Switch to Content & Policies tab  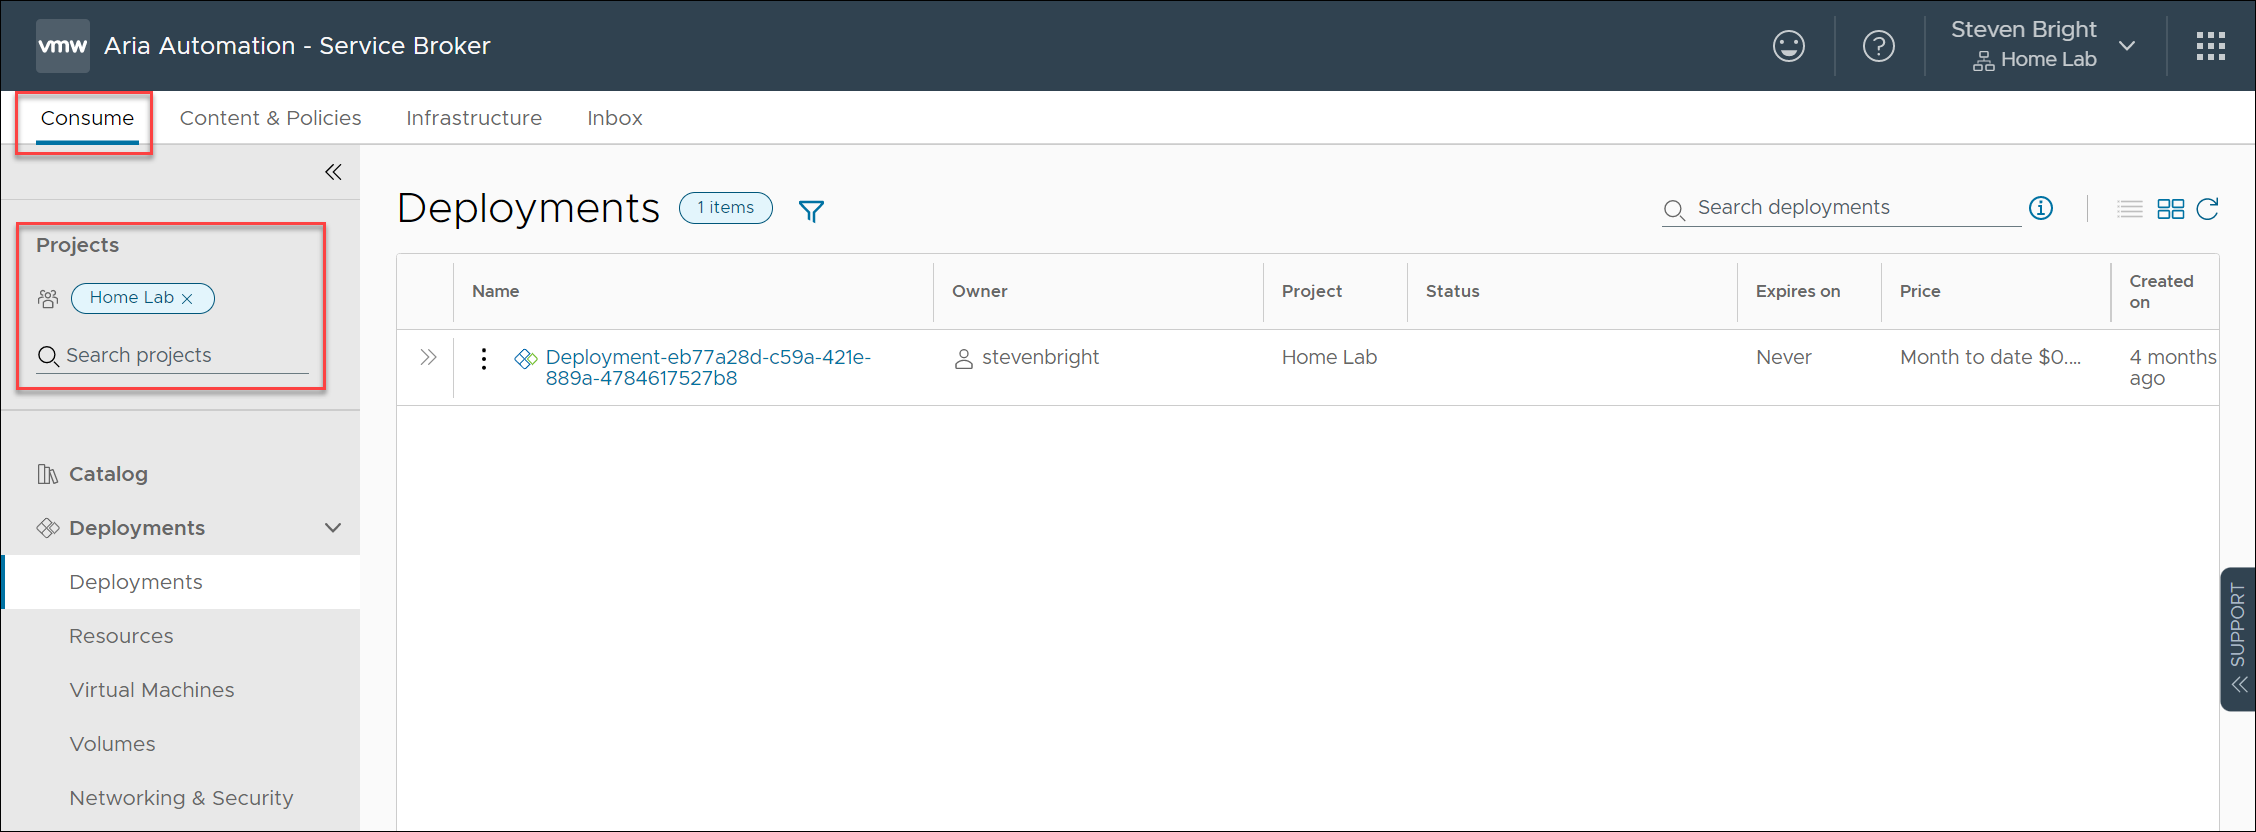click(x=270, y=118)
